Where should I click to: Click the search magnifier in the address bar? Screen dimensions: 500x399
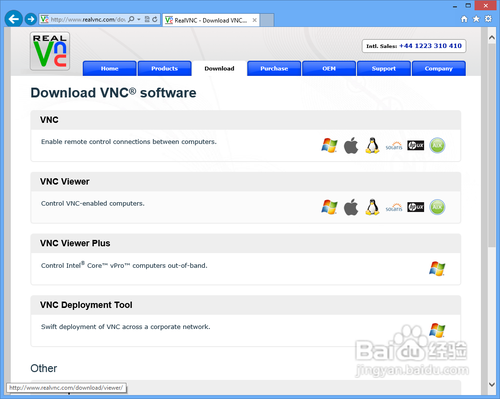tap(131, 19)
